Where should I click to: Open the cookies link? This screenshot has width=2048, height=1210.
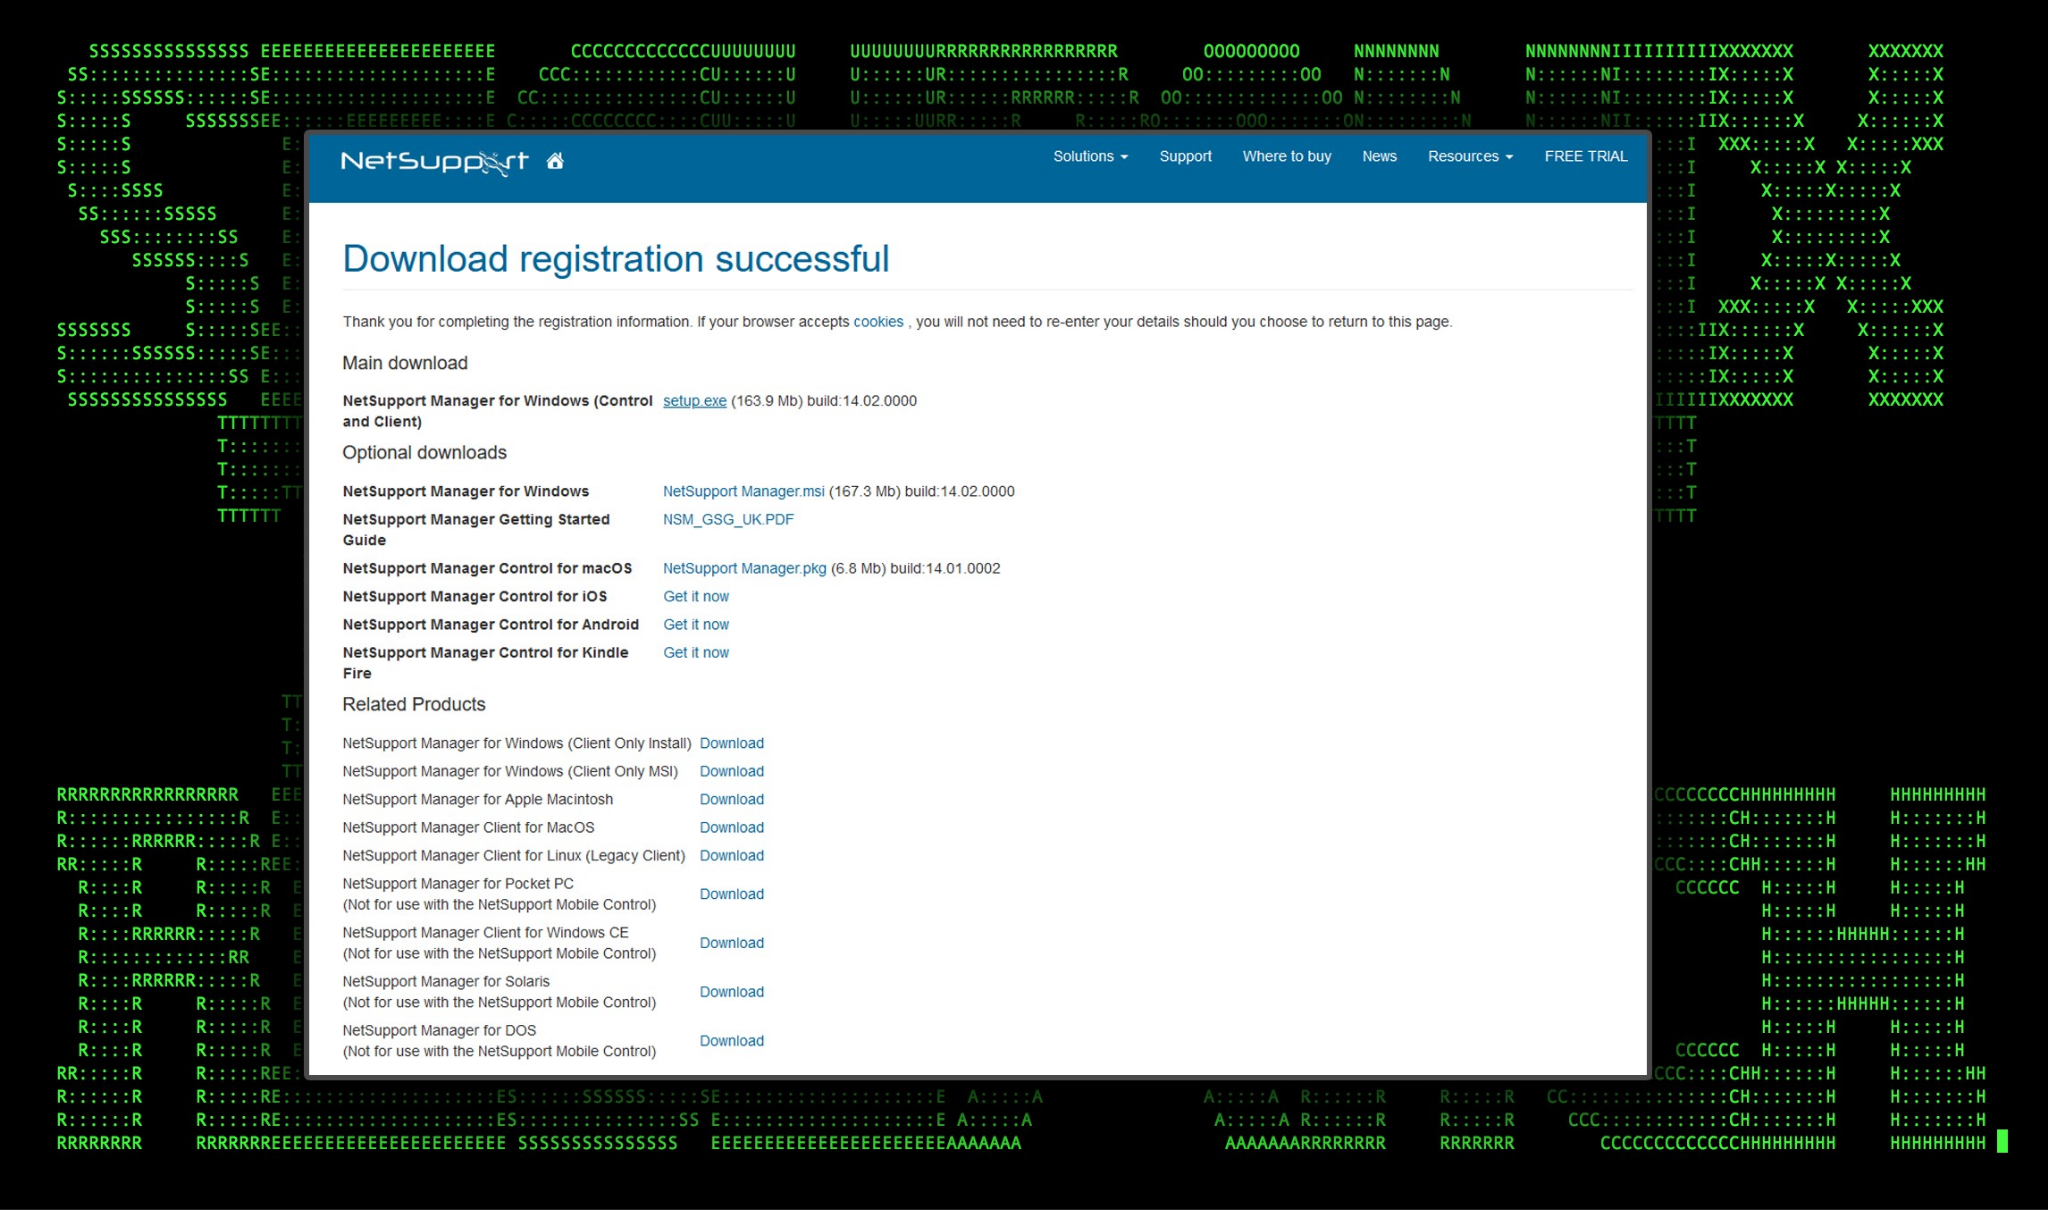(877, 322)
